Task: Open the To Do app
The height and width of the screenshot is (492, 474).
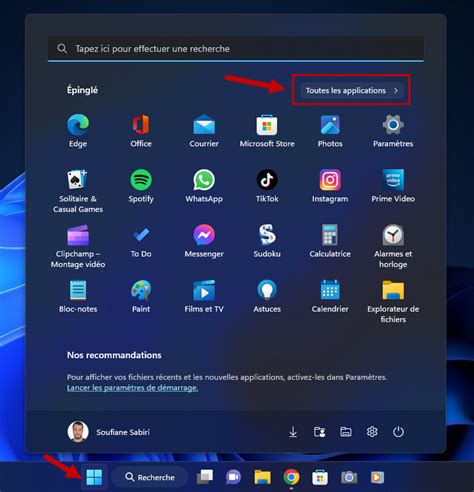Action: [x=141, y=241]
